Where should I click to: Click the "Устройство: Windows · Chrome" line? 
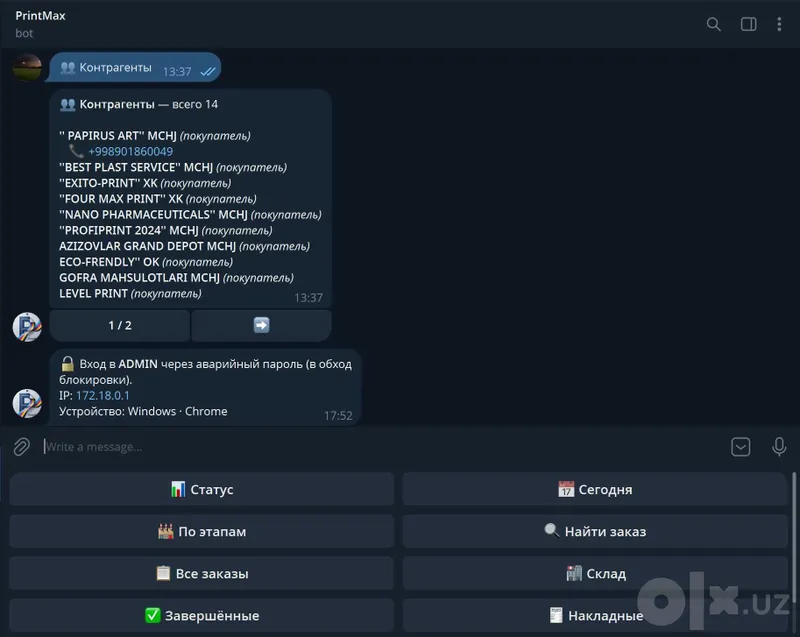[143, 411]
